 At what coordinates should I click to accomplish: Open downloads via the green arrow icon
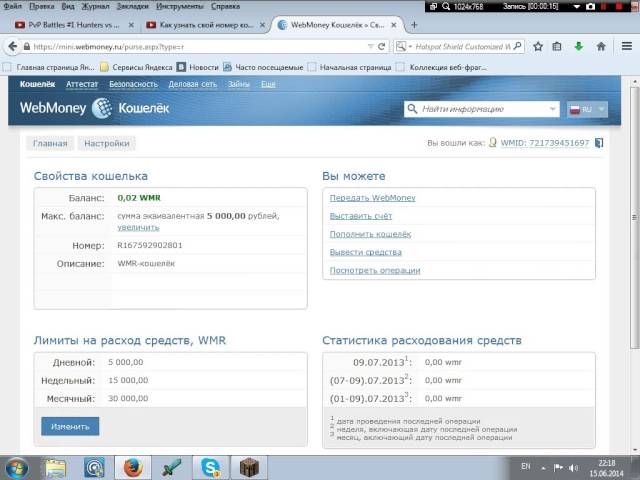tap(578, 47)
